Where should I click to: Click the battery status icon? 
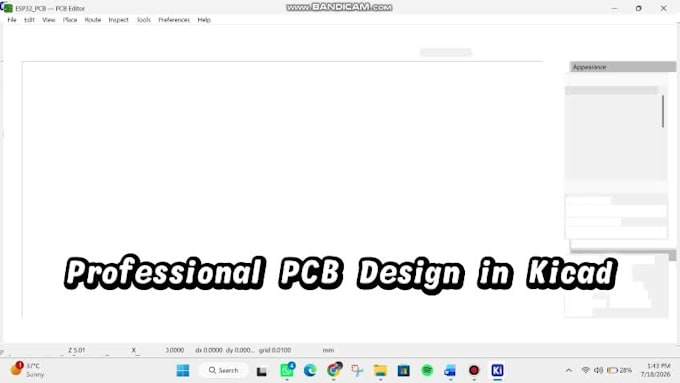tap(619, 370)
